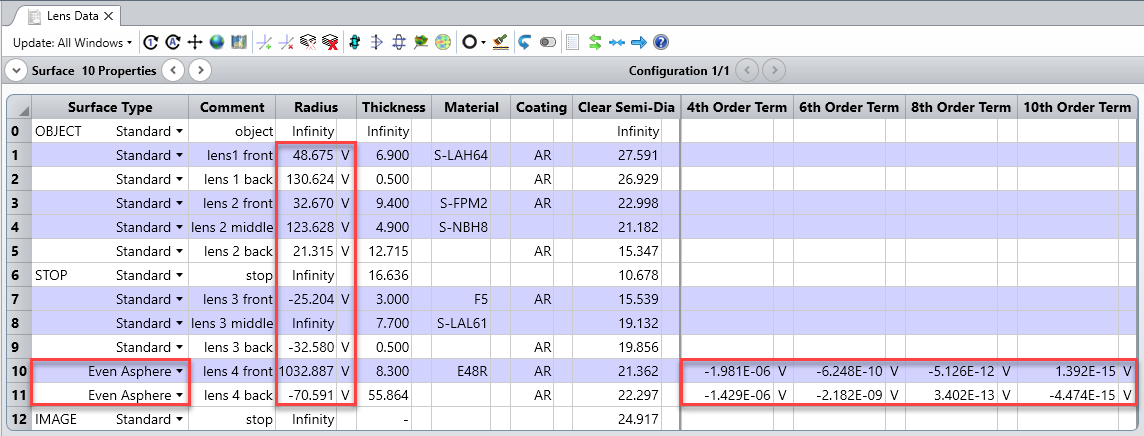This screenshot has height=436, width=1144.
Task: Click the circular phase-map icon
Action: click(x=442, y=43)
